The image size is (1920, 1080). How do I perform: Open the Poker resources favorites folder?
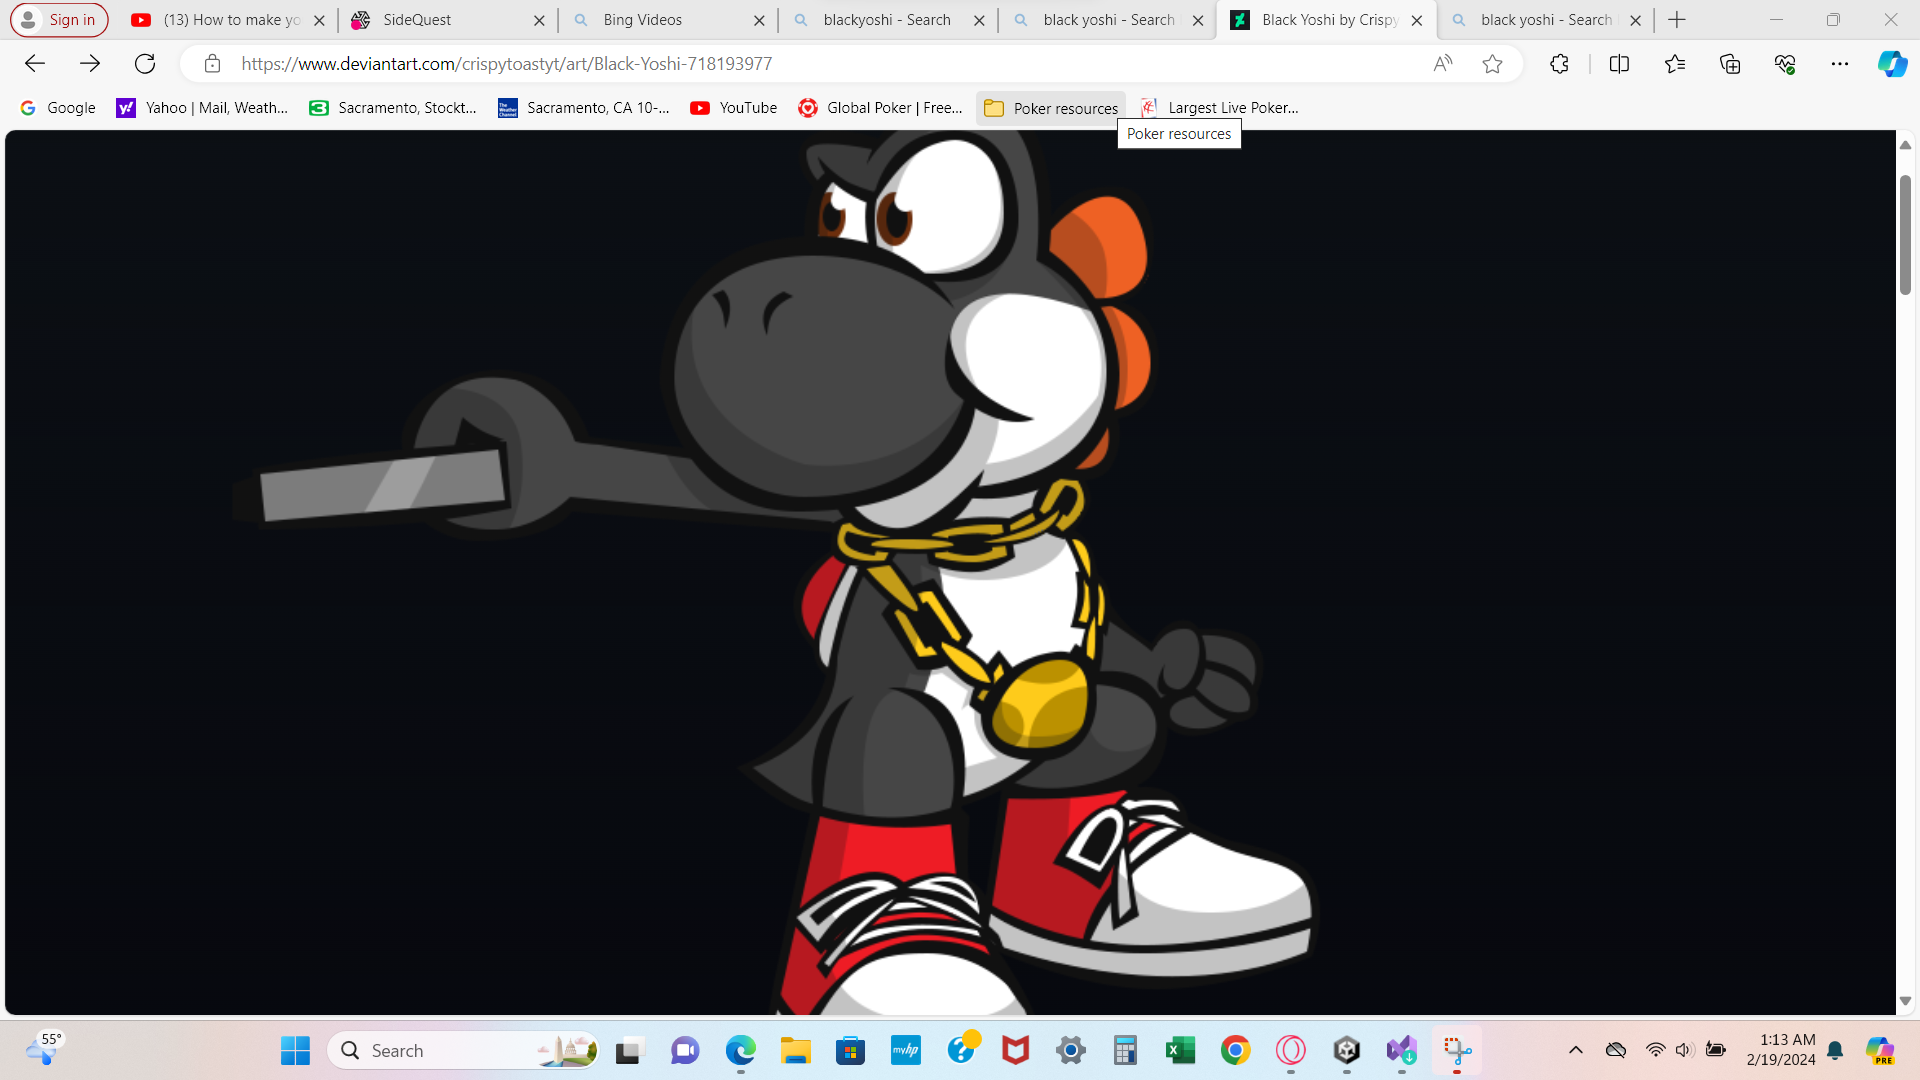point(1051,108)
